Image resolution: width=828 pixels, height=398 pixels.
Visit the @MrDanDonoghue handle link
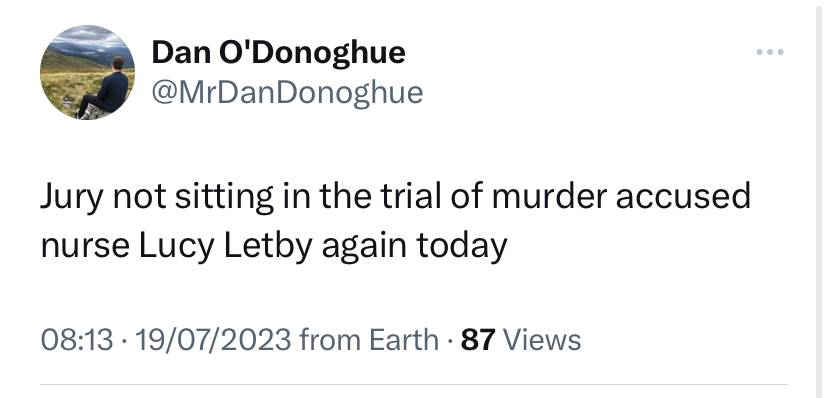(x=287, y=92)
